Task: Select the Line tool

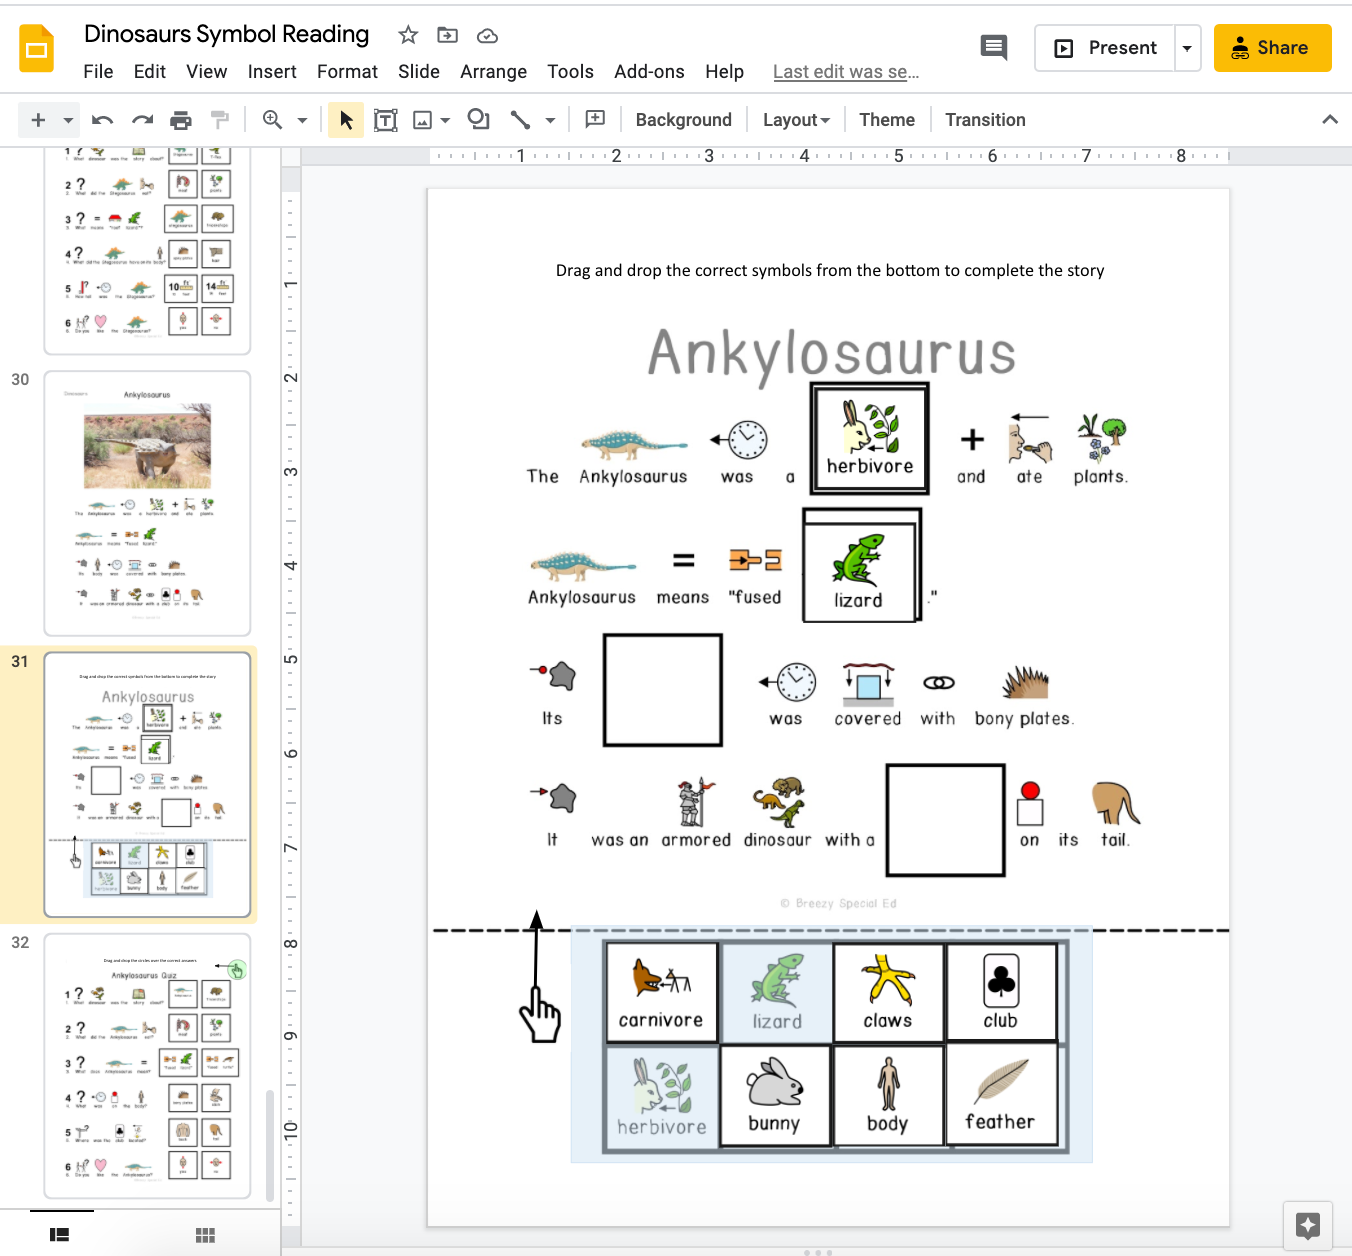Action: tap(520, 120)
